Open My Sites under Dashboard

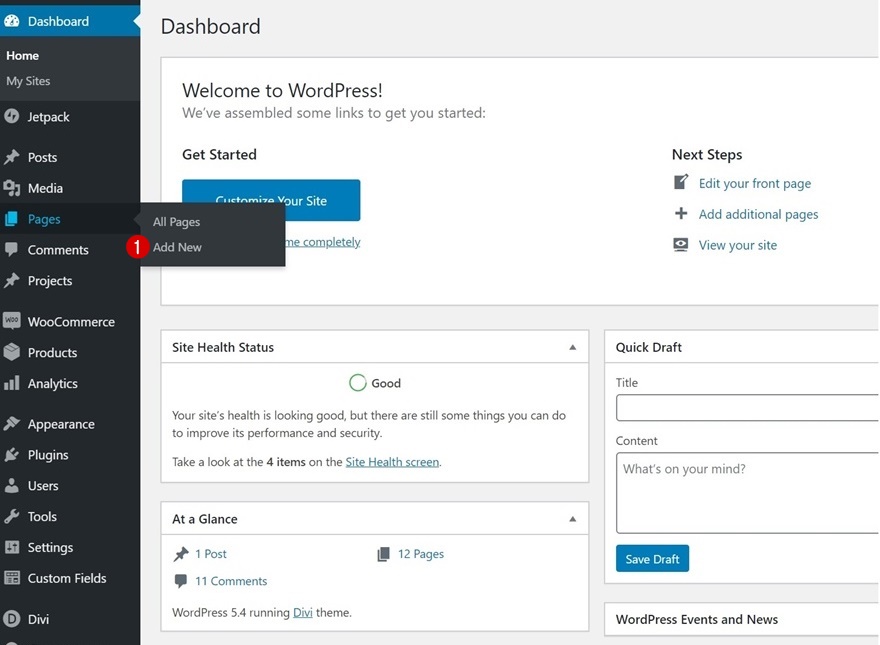pyautogui.click(x=28, y=81)
